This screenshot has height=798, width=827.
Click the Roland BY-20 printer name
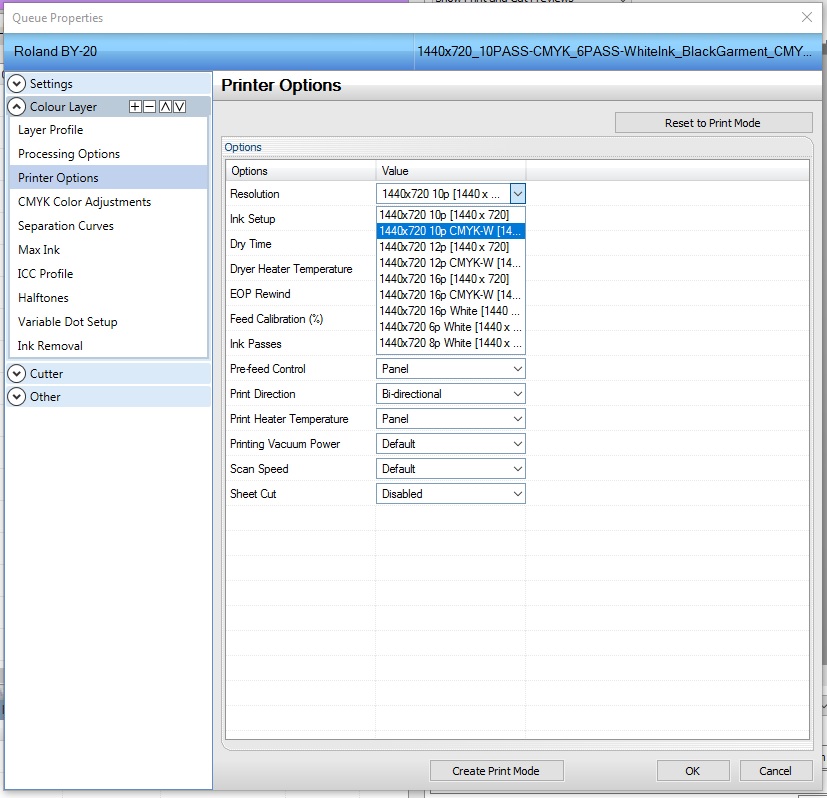click(x=55, y=51)
